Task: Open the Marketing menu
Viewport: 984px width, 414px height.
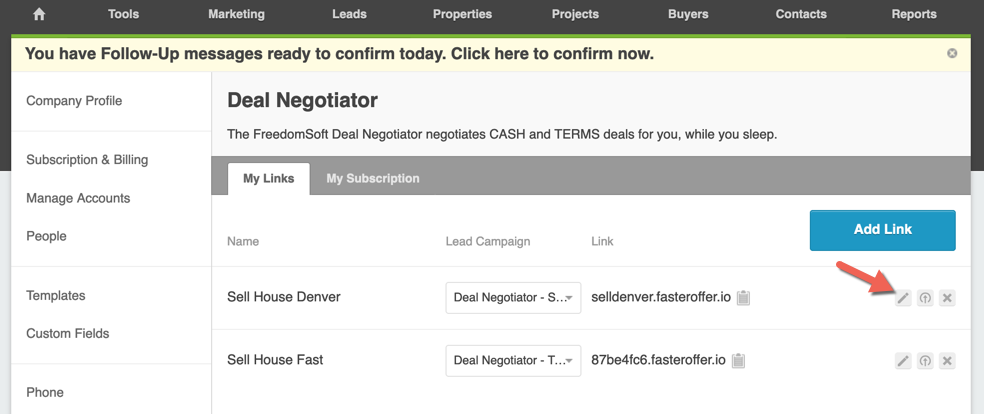Action: [237, 14]
